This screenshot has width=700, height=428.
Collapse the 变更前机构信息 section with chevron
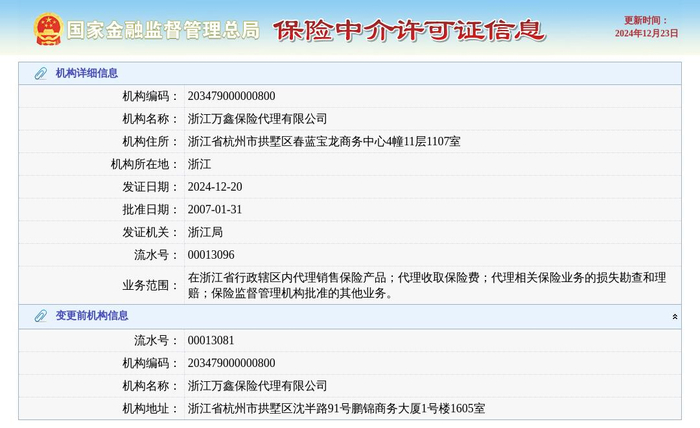point(675,316)
